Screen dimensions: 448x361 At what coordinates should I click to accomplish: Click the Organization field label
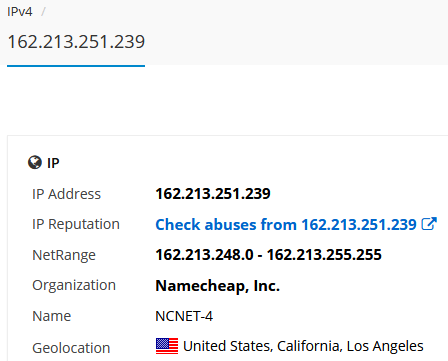[74, 286]
